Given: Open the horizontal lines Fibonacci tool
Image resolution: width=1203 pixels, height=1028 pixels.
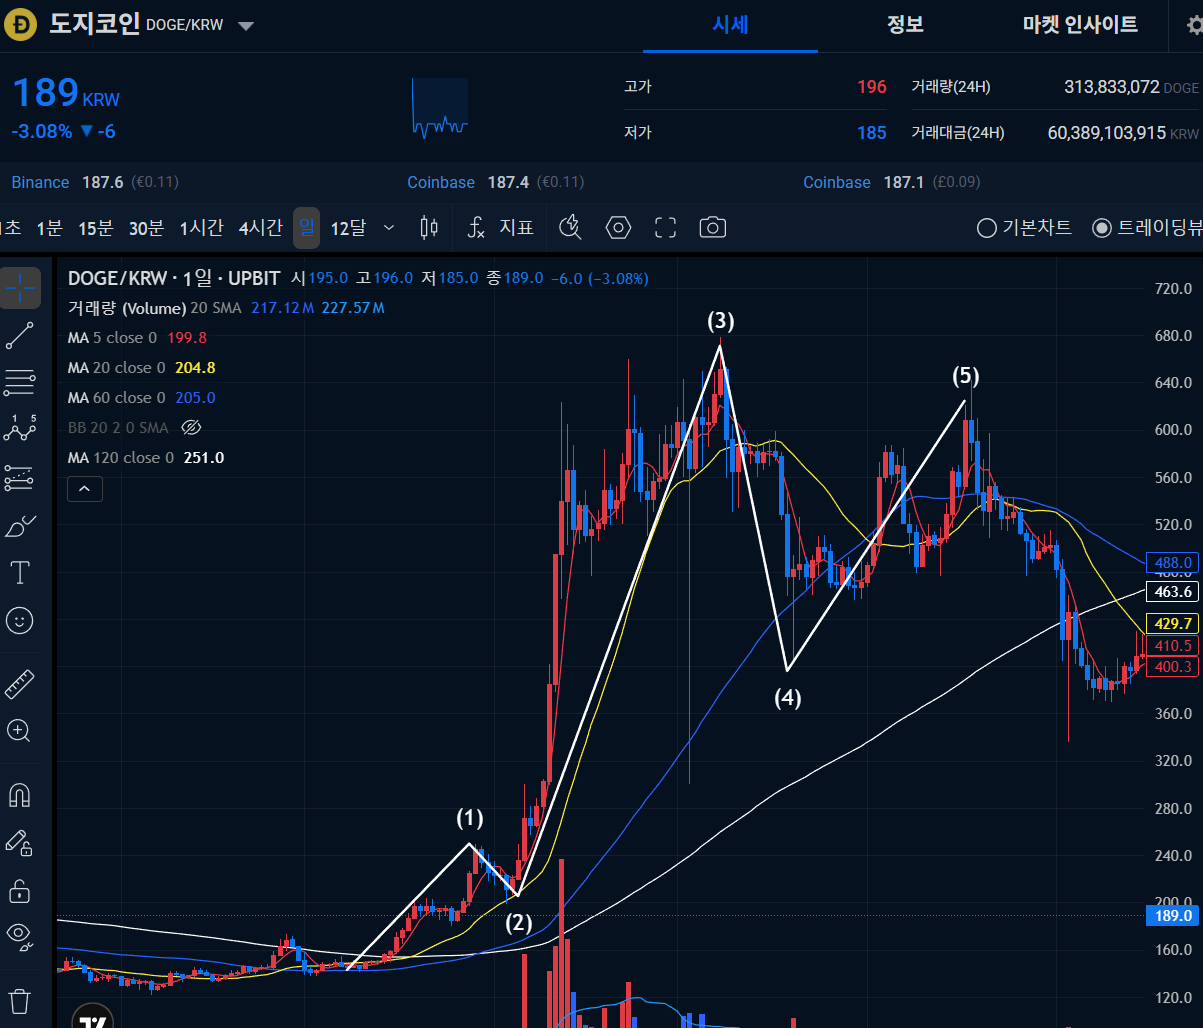Looking at the screenshot, I should 20,382.
